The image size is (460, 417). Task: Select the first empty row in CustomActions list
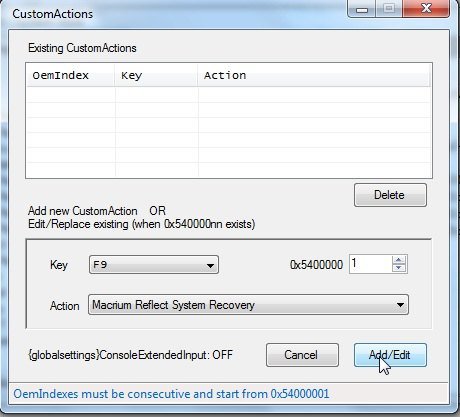tap(229, 95)
